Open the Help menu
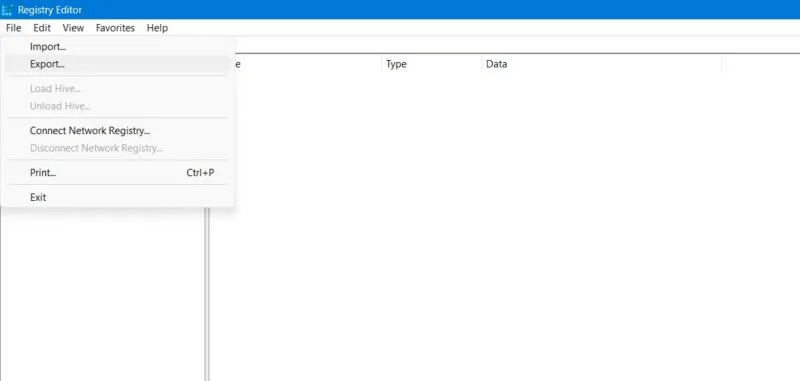Screen dimensions: 800x381 (157, 28)
